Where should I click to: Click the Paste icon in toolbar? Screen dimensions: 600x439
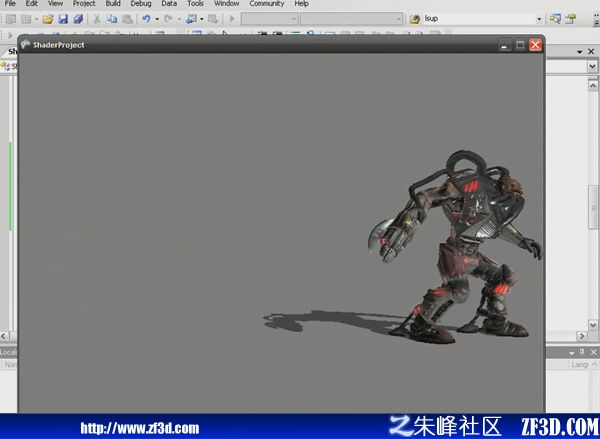127,18
